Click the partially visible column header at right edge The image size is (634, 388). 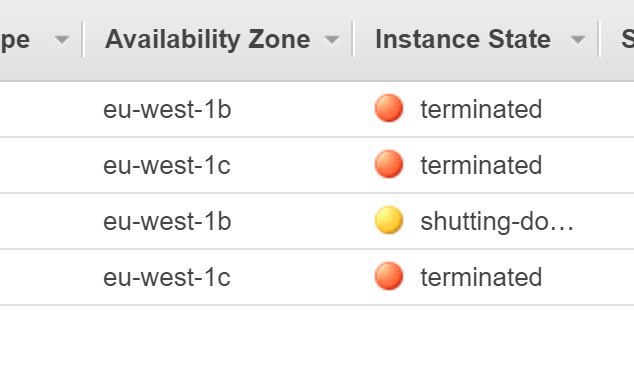628,39
